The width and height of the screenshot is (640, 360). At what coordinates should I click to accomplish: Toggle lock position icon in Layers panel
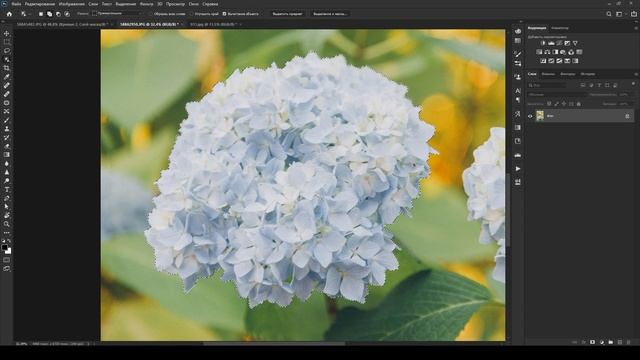coord(564,104)
